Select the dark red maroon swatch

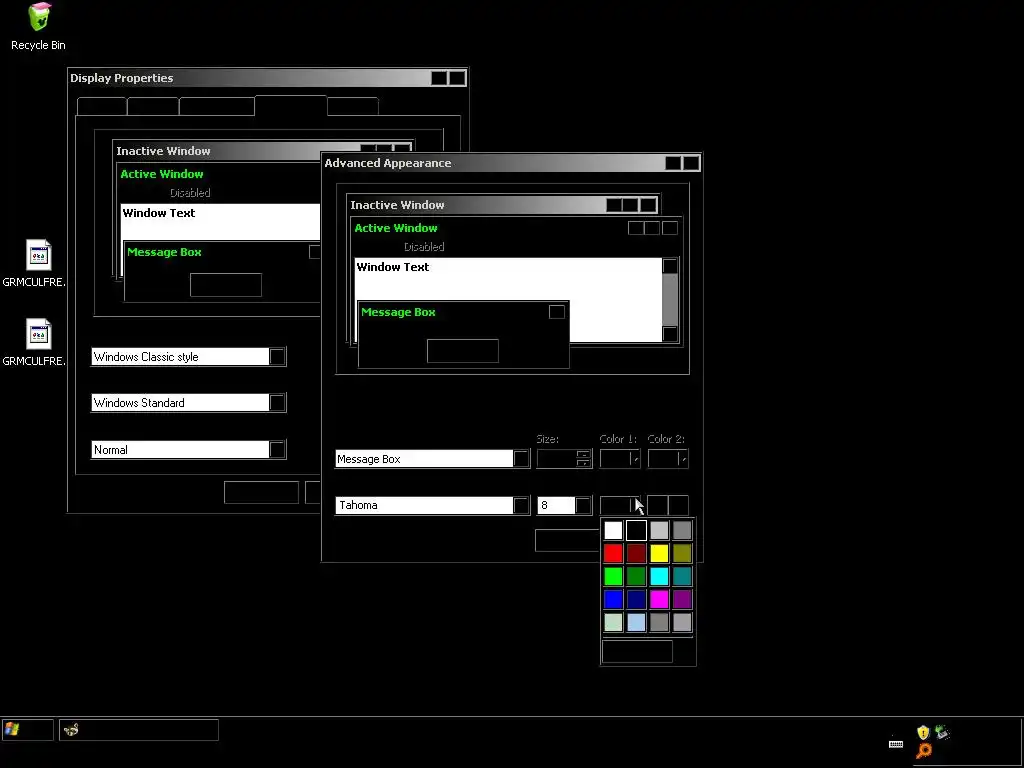coord(636,553)
